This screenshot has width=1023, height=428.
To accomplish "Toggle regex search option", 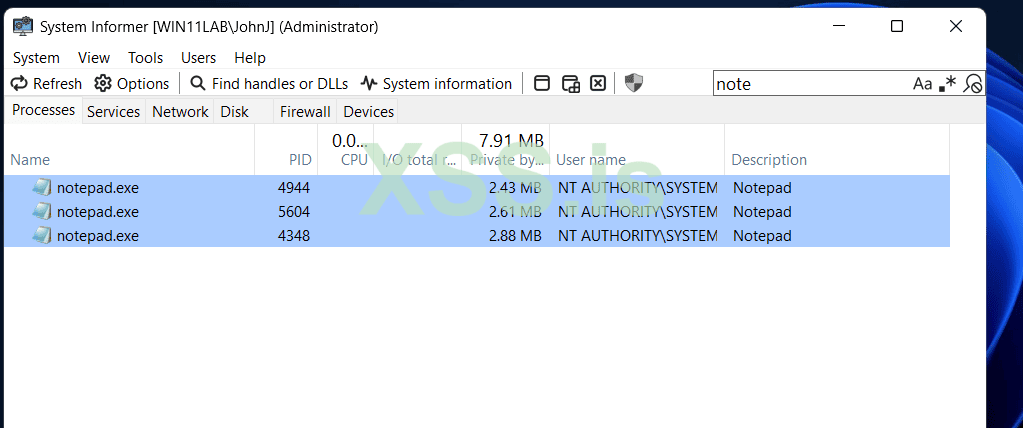I will coord(947,84).
